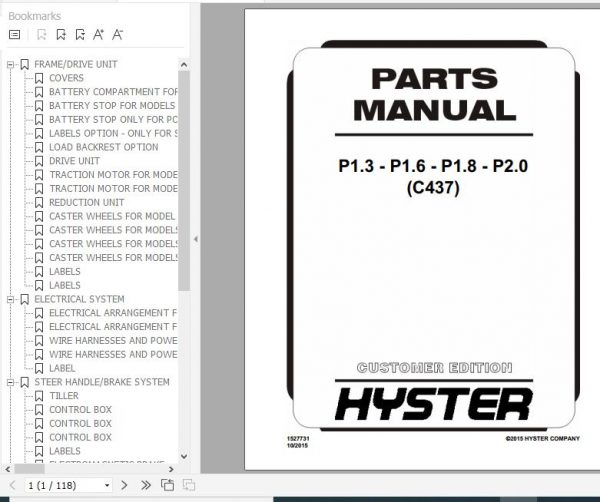Click the PARTS MANUAL cover title
Viewport: 600px width, 502px height.
pyautogui.click(x=434, y=95)
